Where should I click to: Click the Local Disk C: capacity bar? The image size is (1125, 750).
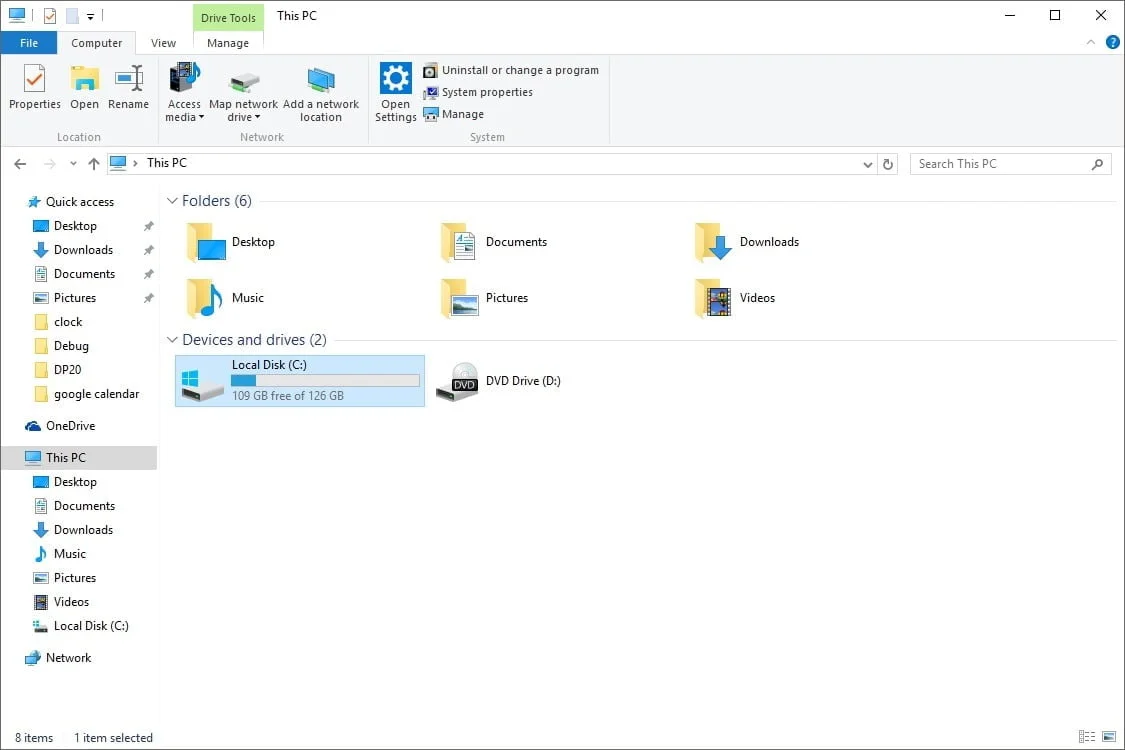(x=326, y=380)
